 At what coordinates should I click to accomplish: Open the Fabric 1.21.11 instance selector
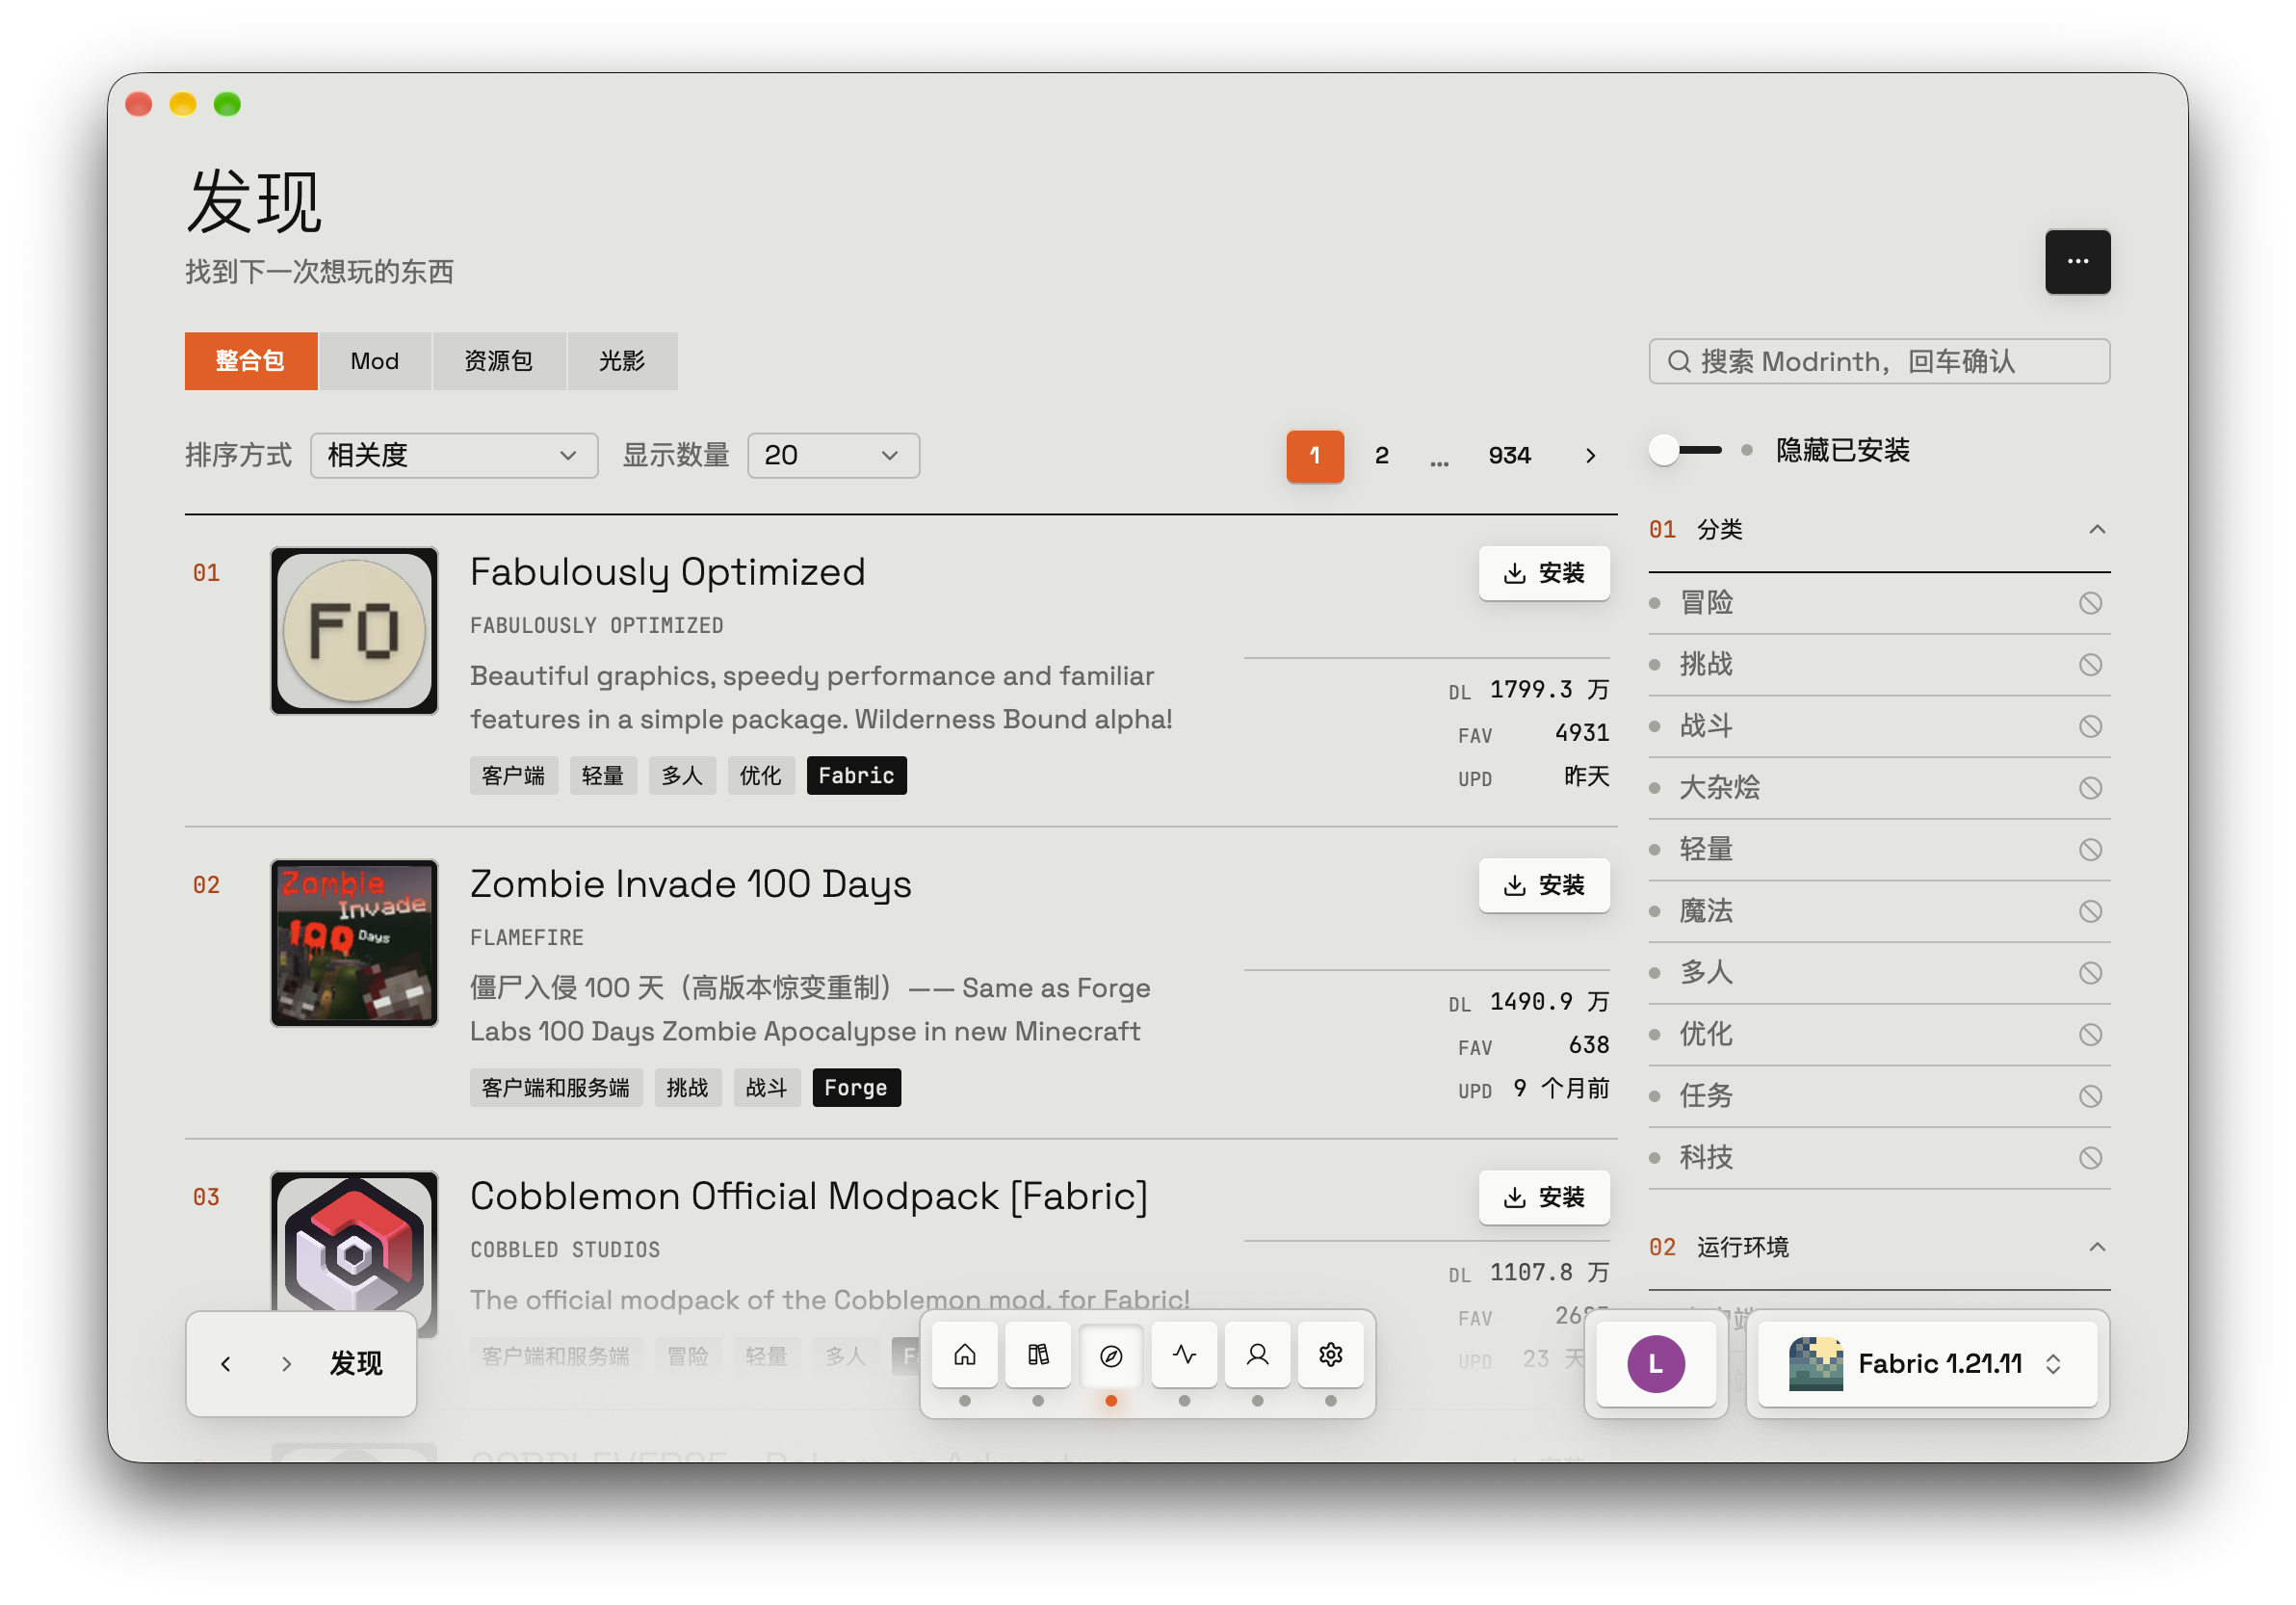pyautogui.click(x=1927, y=1364)
